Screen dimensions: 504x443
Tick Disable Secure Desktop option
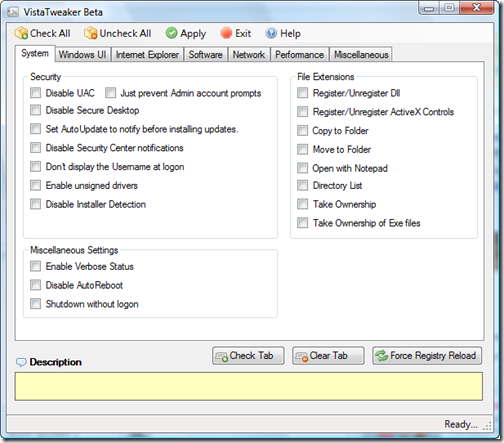pyautogui.click(x=35, y=110)
